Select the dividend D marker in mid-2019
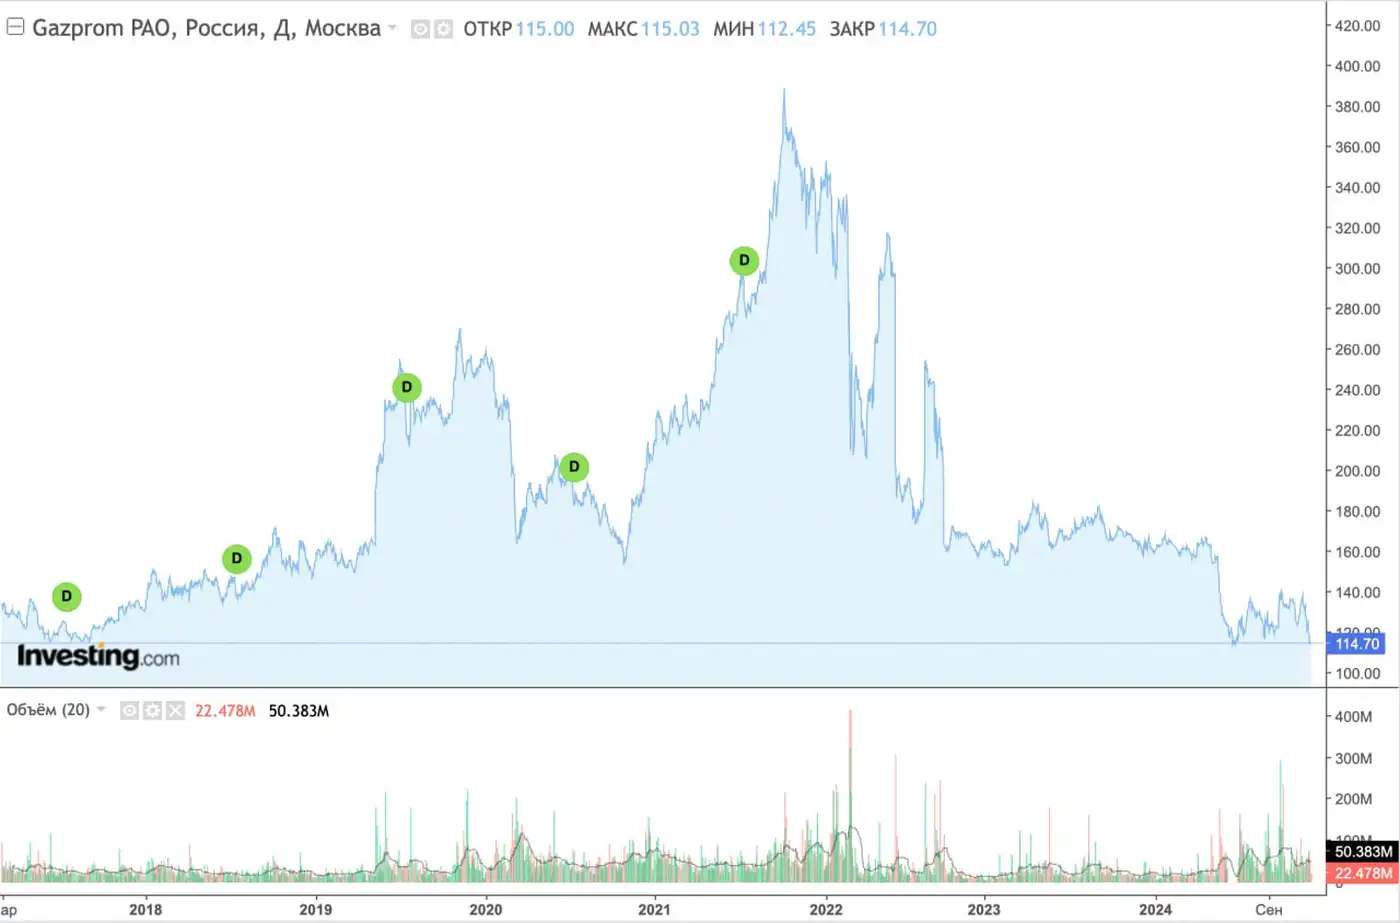1400x923 pixels. 407,388
